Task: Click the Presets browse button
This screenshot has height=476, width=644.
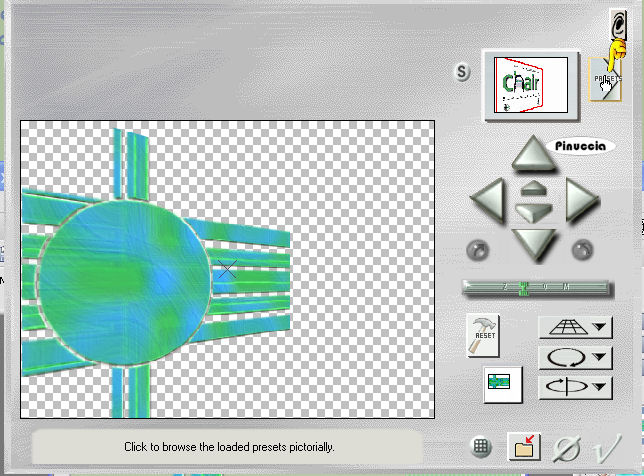Action: 605,79
